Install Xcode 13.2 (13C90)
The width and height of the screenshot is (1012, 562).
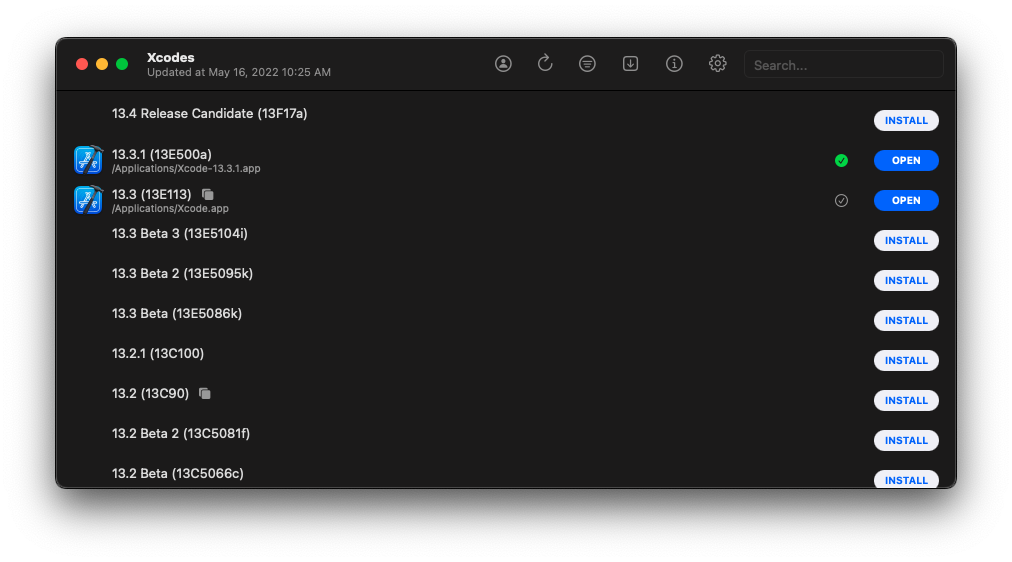906,401
